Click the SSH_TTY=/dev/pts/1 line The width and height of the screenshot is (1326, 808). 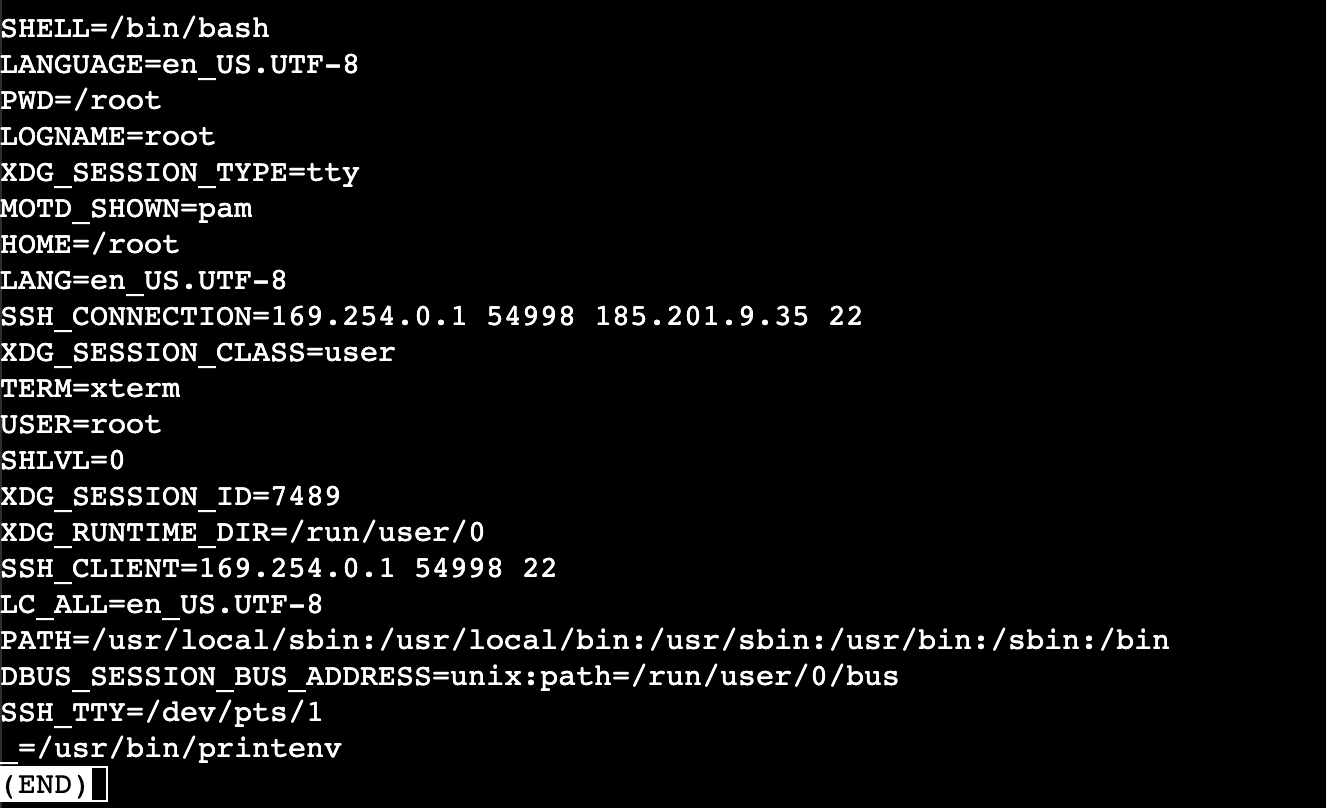click(x=162, y=712)
